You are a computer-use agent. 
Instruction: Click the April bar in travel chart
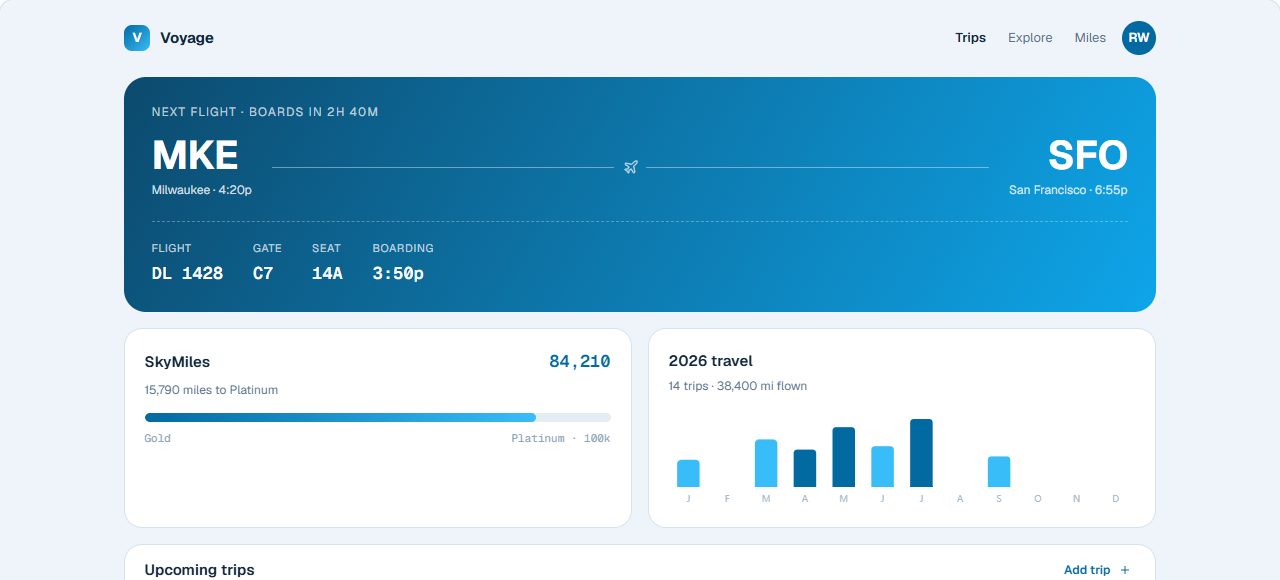click(805, 468)
